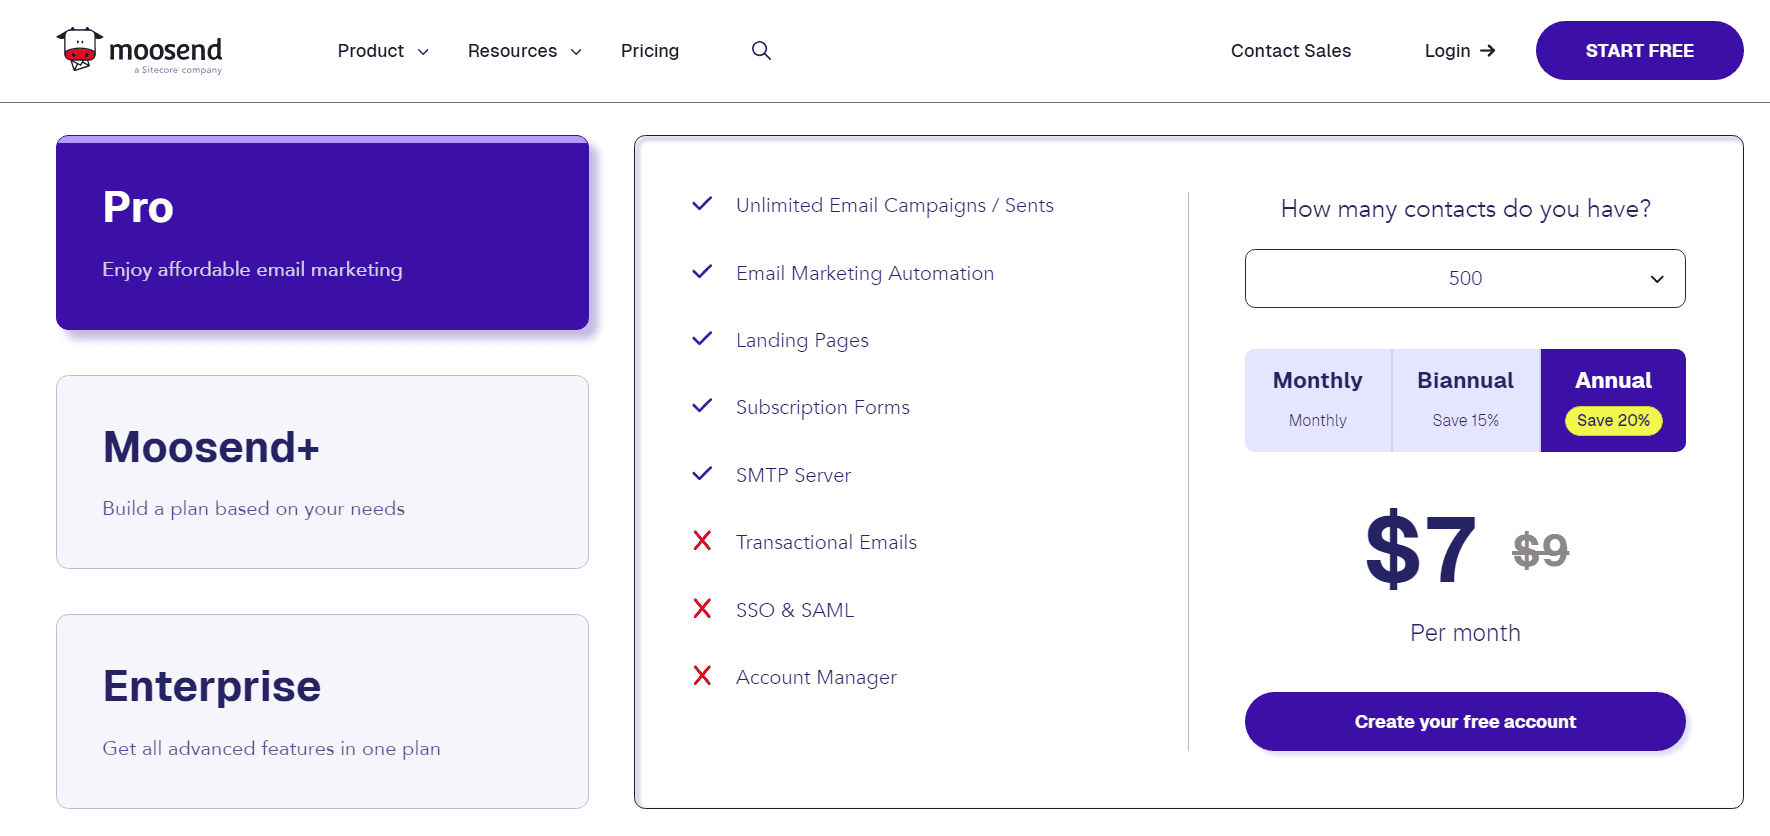Click SMTP Server feature text
Image resolution: width=1770 pixels, height=836 pixels.
794,475
